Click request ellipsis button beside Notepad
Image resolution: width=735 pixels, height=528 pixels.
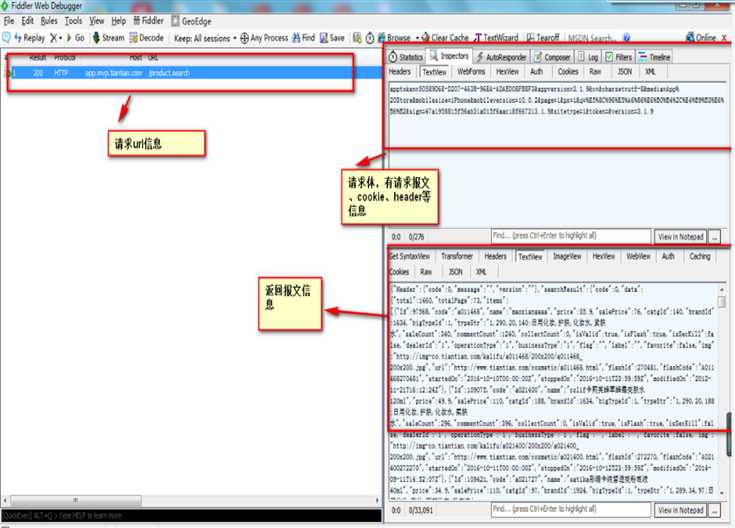(x=714, y=237)
